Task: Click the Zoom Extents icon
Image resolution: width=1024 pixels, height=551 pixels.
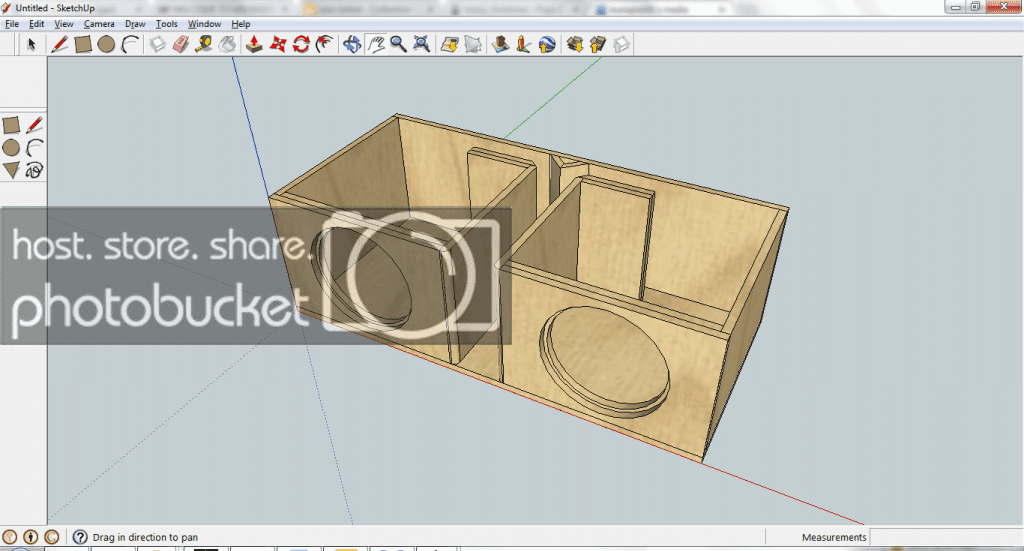Action: (x=422, y=44)
